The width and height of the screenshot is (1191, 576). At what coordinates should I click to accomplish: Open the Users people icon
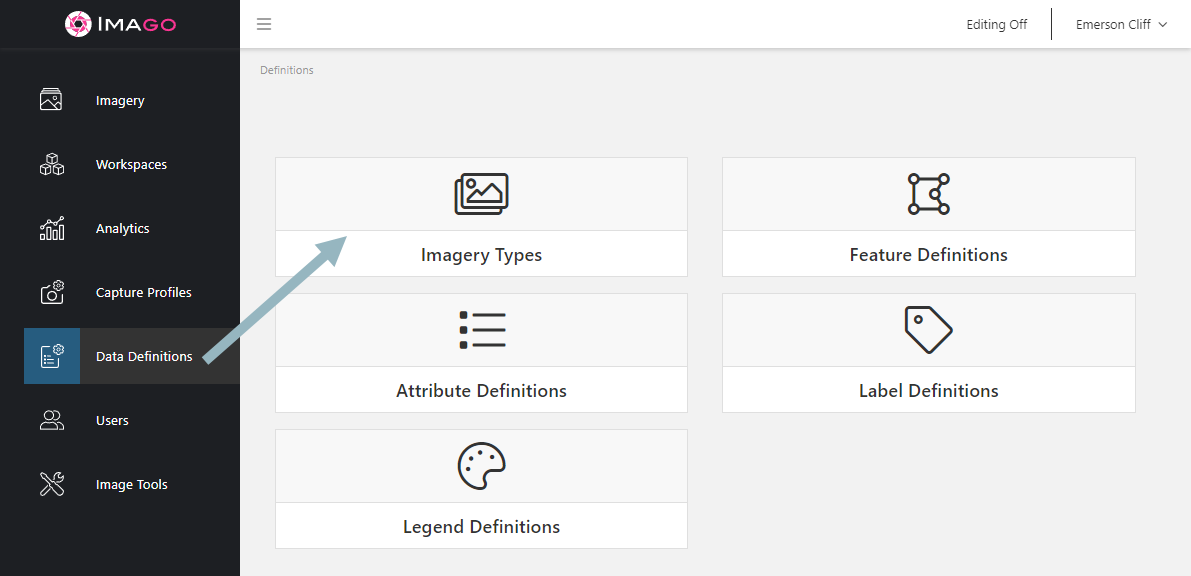(51, 420)
